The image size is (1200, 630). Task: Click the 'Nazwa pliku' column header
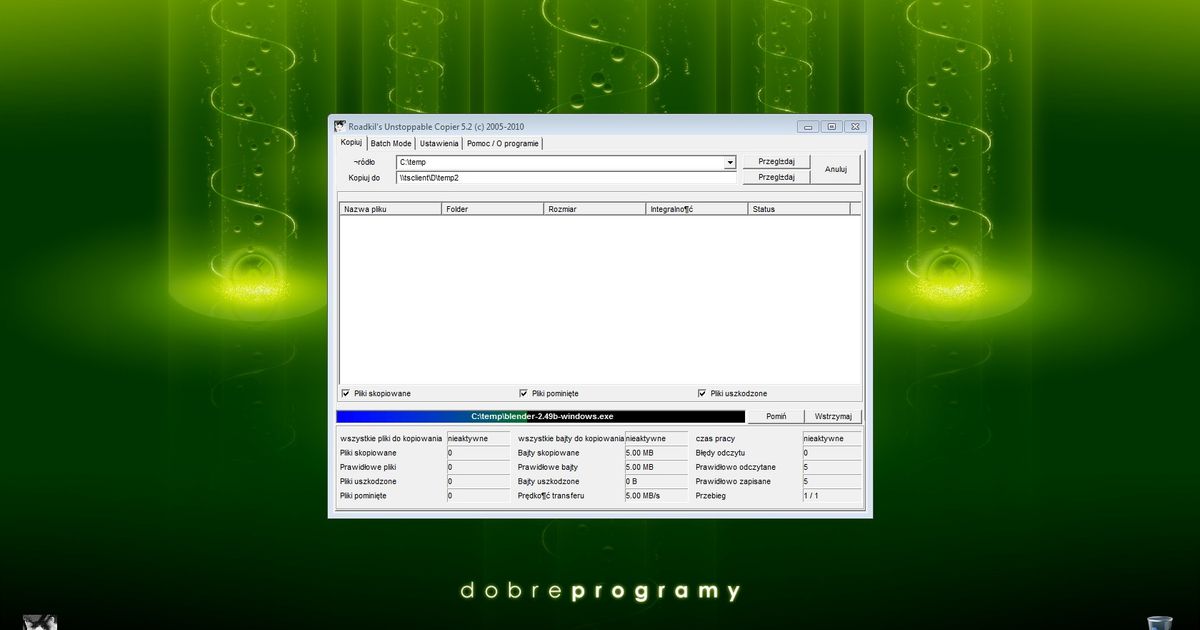pyautogui.click(x=391, y=209)
